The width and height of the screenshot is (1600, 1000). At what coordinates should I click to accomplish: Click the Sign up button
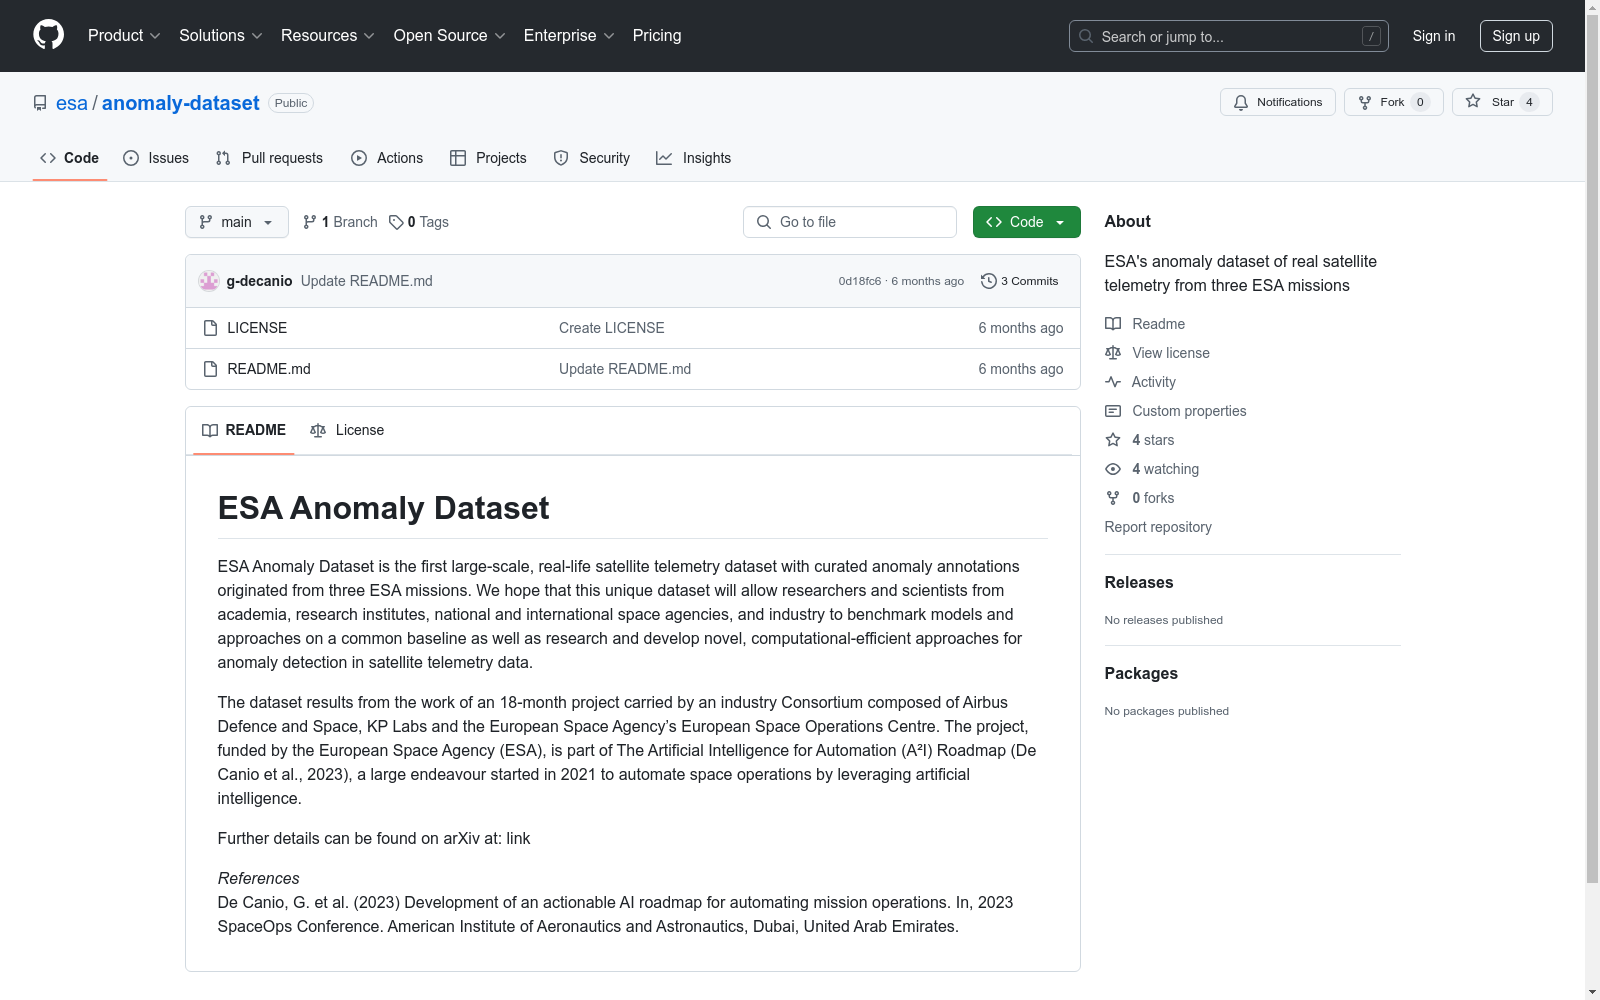tap(1516, 36)
